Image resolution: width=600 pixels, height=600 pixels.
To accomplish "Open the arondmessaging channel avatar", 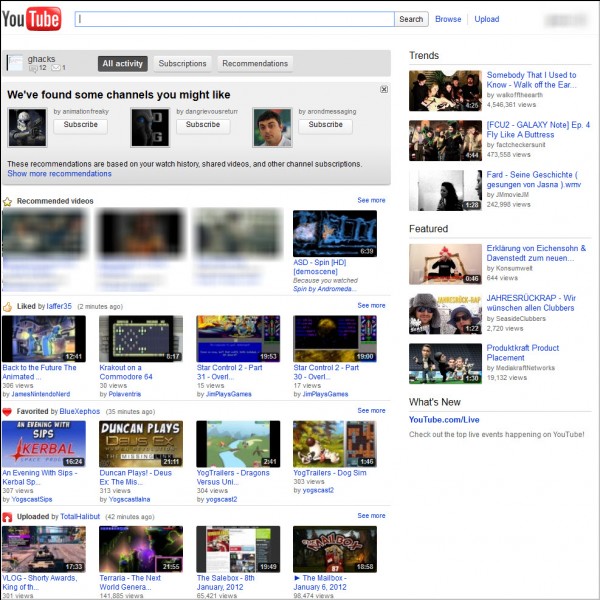I will [x=272, y=127].
